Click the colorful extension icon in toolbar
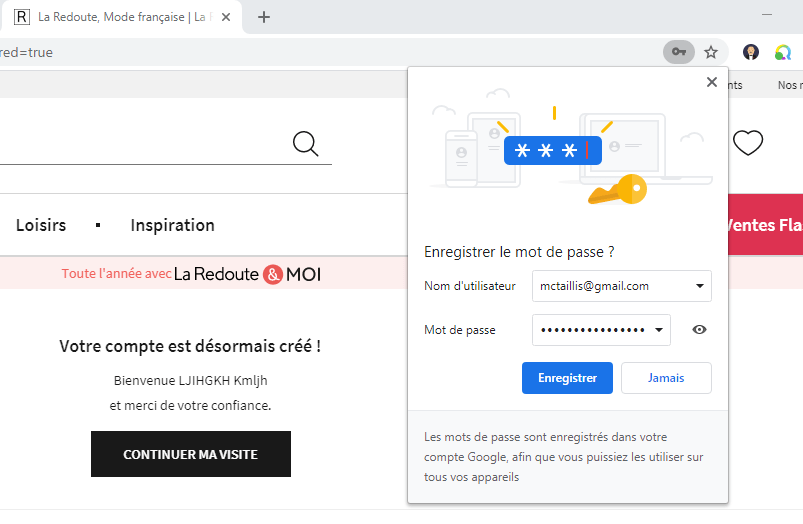Viewport: 803px width, 524px height. (x=783, y=52)
